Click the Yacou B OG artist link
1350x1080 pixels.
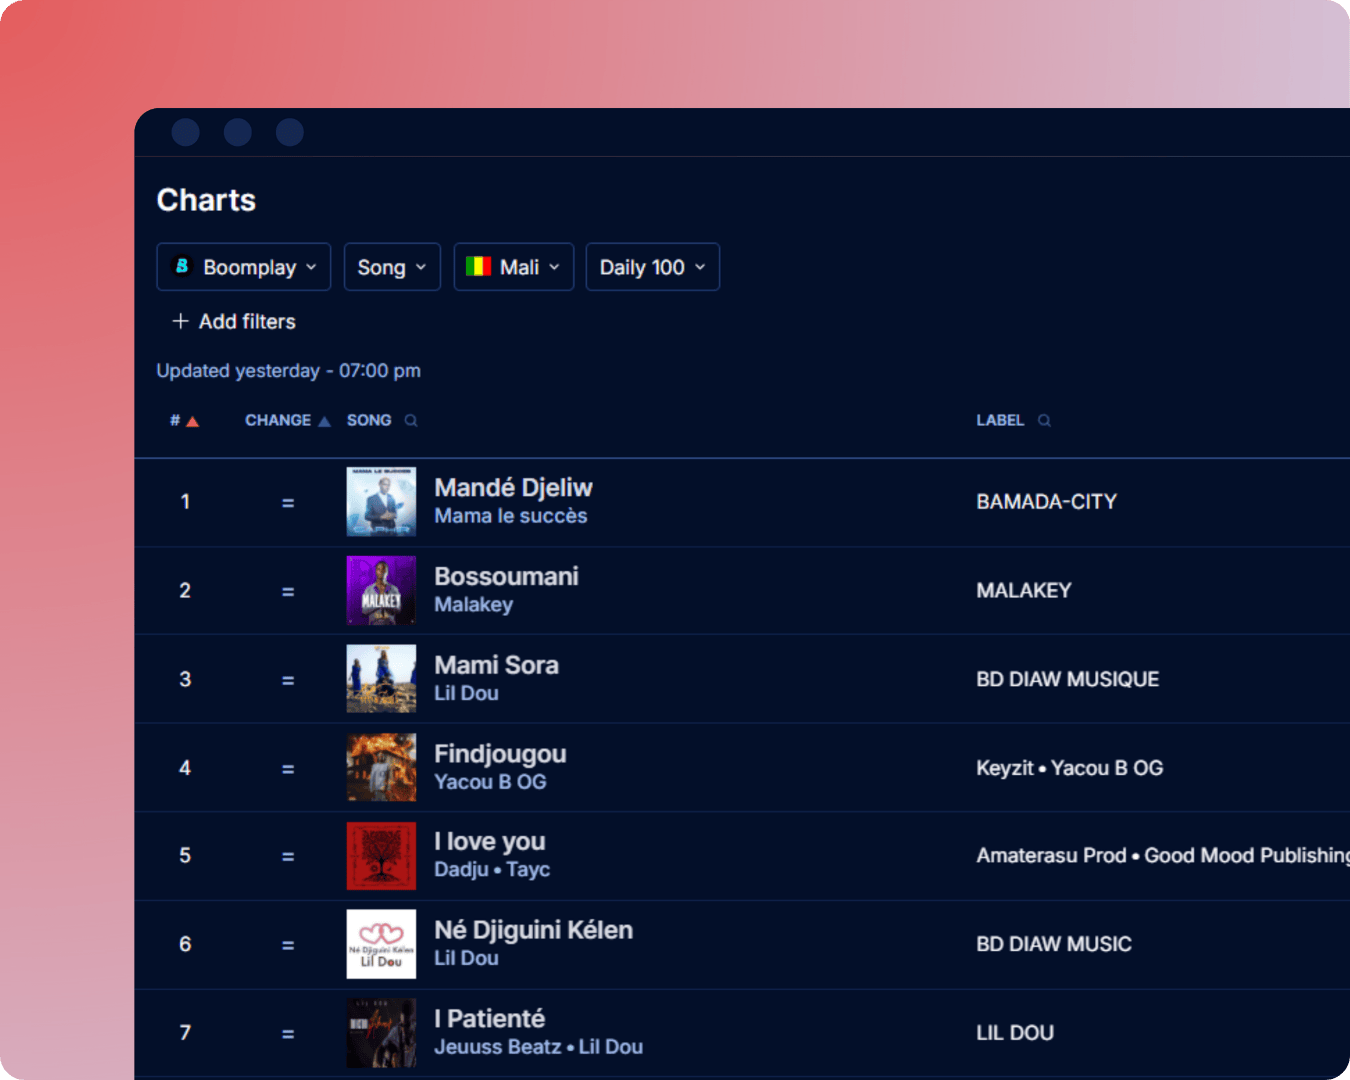[490, 782]
